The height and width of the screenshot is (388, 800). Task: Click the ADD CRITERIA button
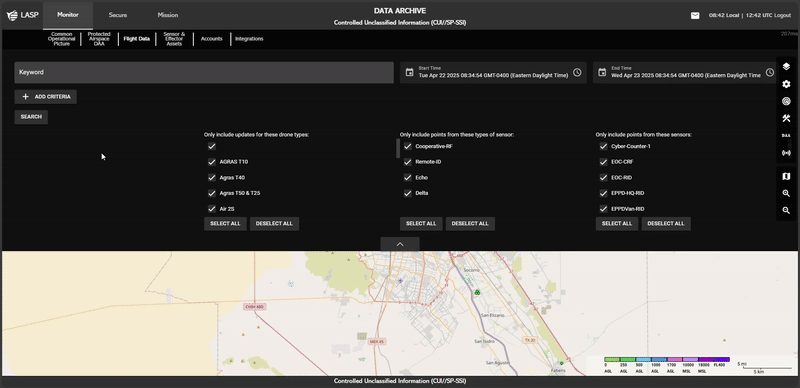point(45,96)
